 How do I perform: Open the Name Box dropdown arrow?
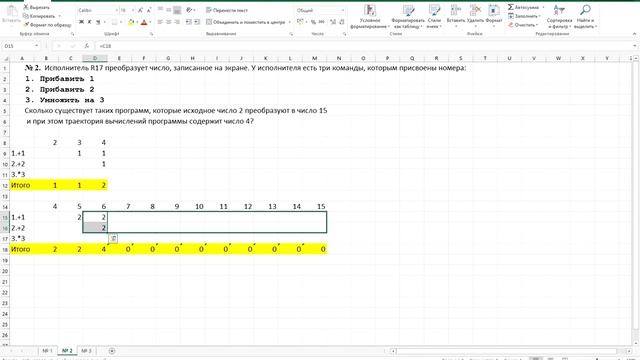pos(36,46)
